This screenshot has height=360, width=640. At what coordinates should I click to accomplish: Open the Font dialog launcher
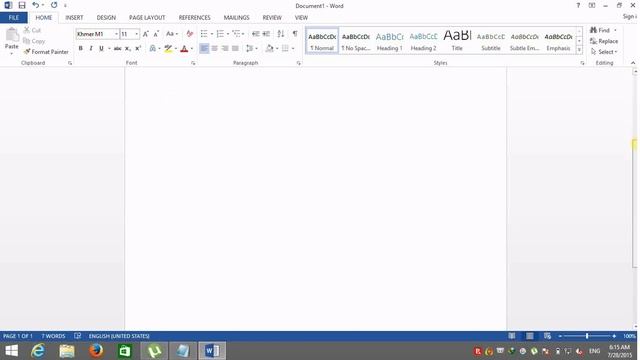point(193,63)
